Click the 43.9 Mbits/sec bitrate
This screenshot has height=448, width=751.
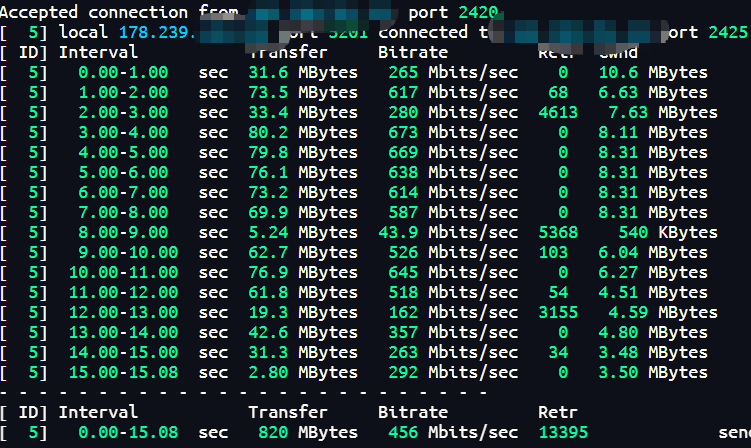click(448, 232)
